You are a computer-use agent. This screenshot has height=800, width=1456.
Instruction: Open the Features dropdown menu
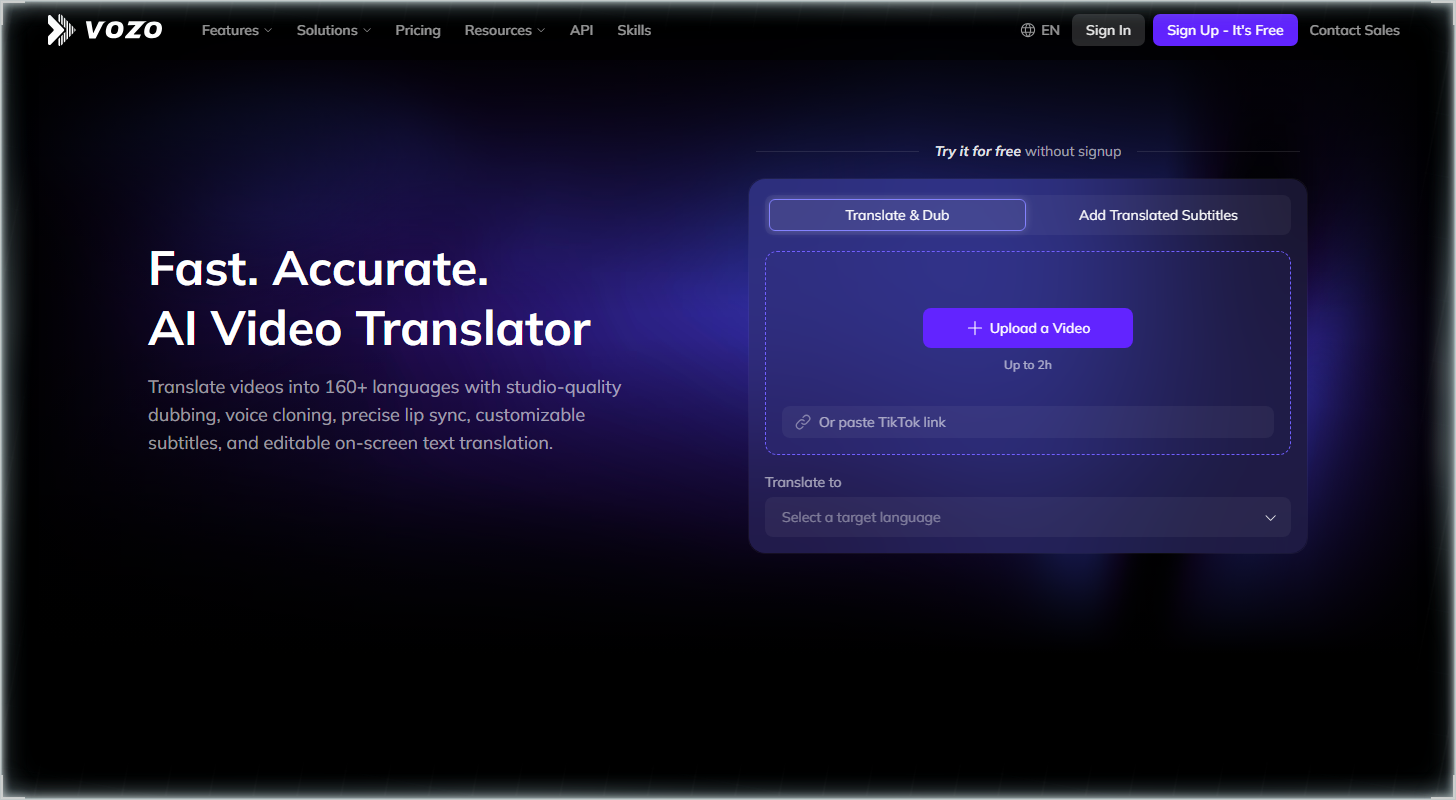(237, 30)
